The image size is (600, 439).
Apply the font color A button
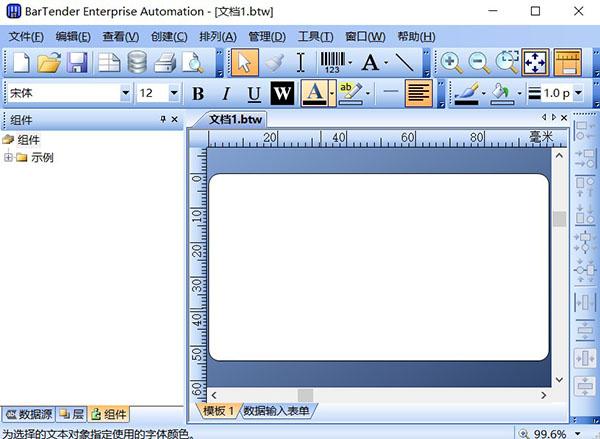pos(314,93)
